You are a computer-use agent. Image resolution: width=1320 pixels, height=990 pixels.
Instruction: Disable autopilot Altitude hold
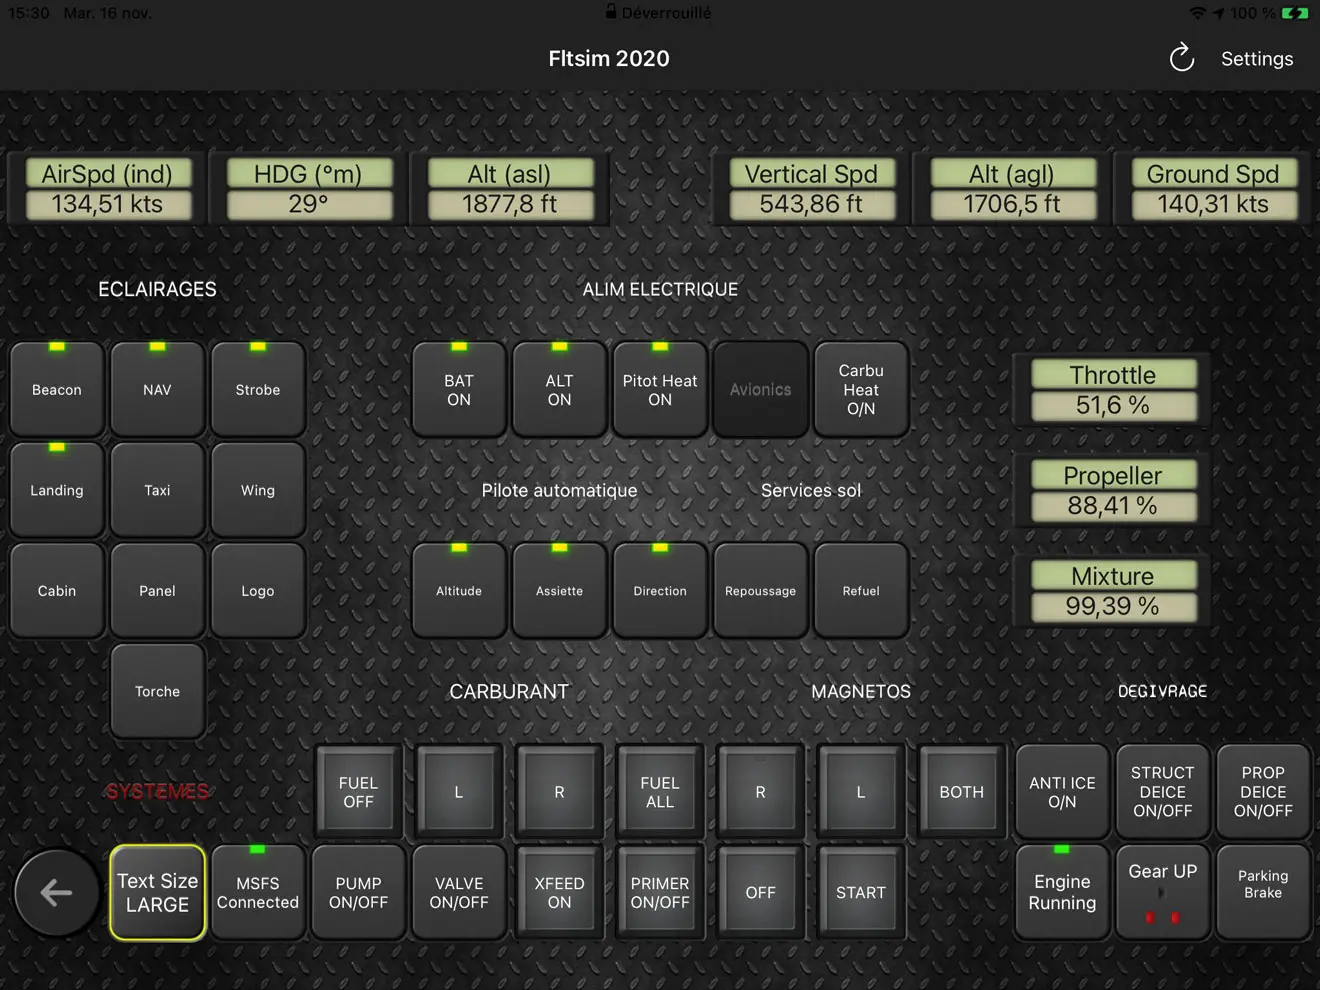[459, 591]
